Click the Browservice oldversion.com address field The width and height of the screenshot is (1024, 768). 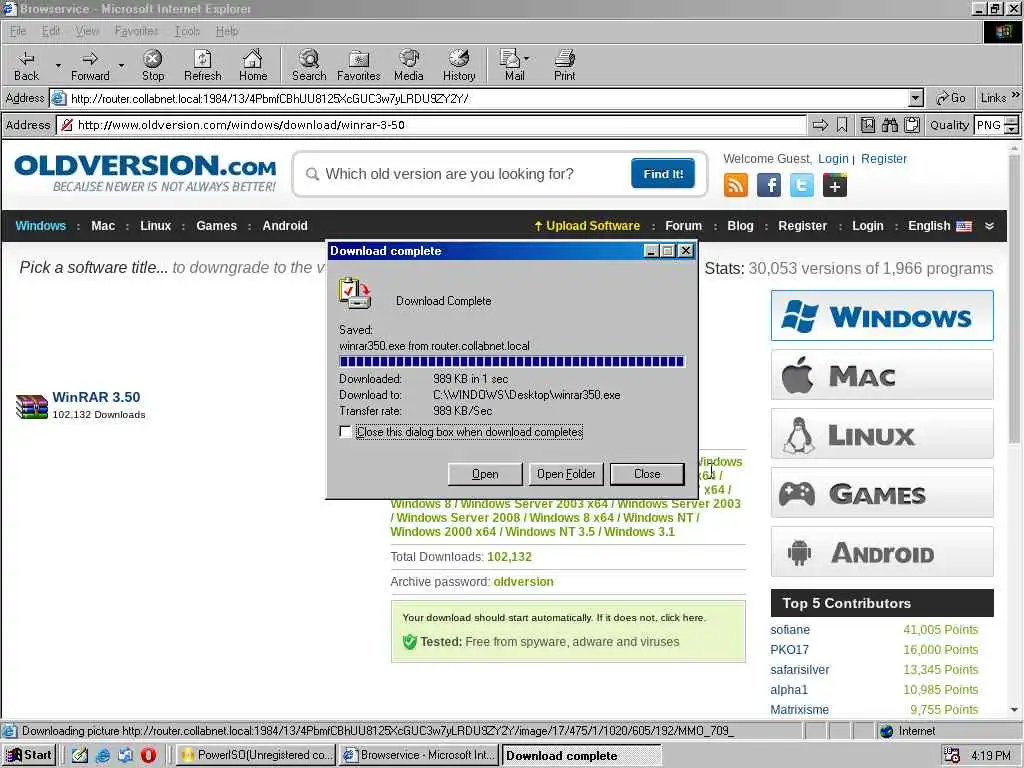(x=431, y=125)
